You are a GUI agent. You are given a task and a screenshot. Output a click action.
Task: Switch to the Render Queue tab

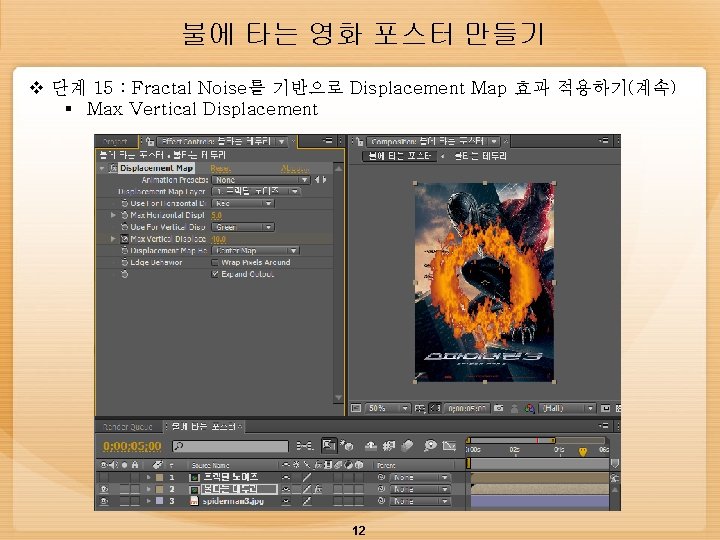[128, 427]
